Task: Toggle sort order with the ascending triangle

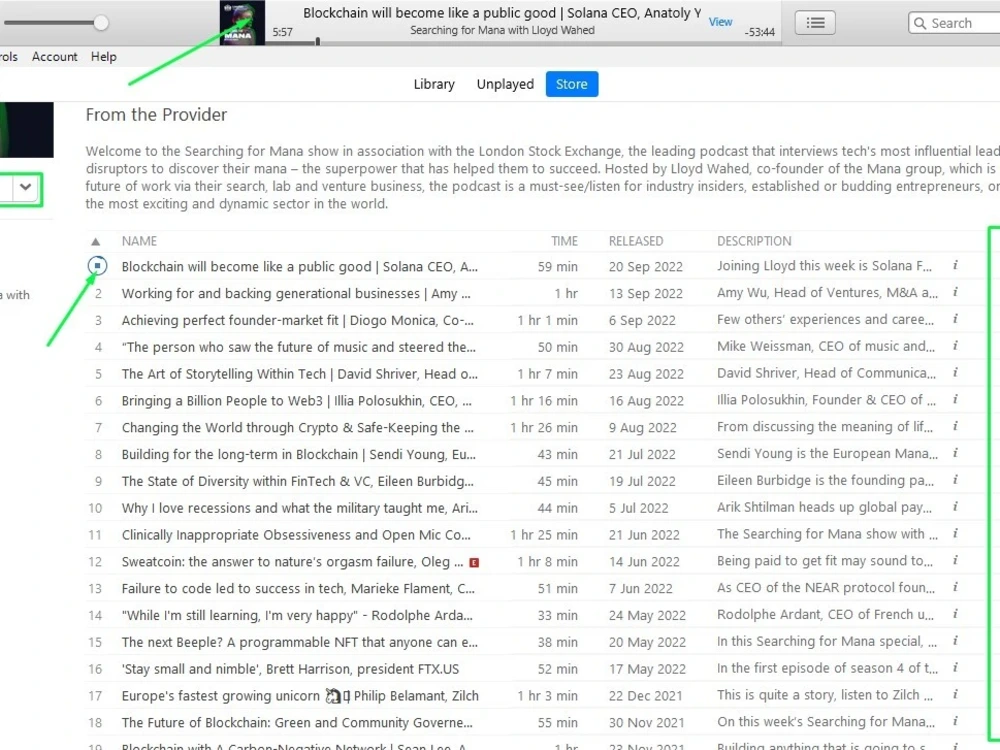Action: tap(96, 241)
